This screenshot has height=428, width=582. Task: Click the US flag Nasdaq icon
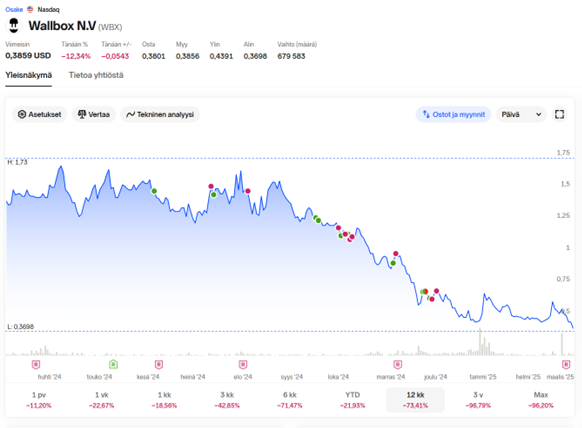coord(30,9)
